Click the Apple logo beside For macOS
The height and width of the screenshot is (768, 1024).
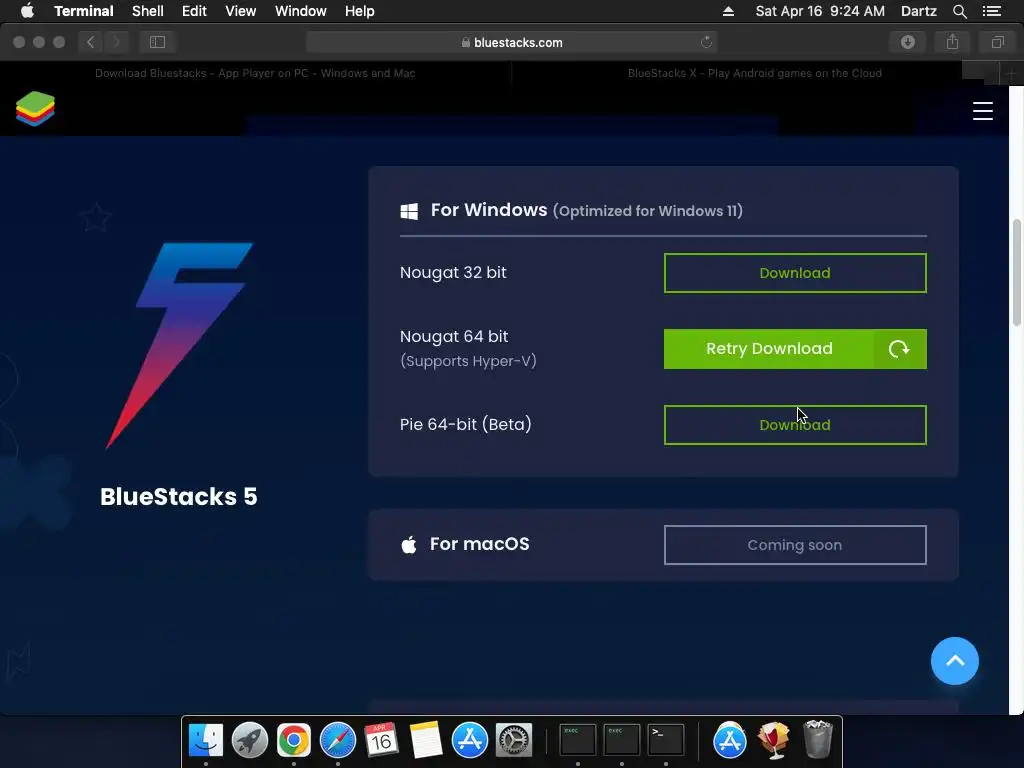[x=409, y=545]
